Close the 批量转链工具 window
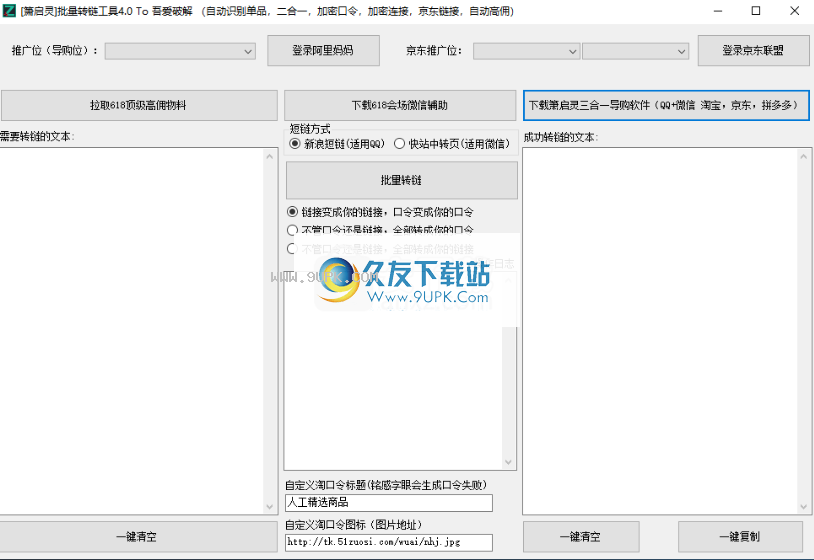The image size is (814, 560). tap(794, 11)
